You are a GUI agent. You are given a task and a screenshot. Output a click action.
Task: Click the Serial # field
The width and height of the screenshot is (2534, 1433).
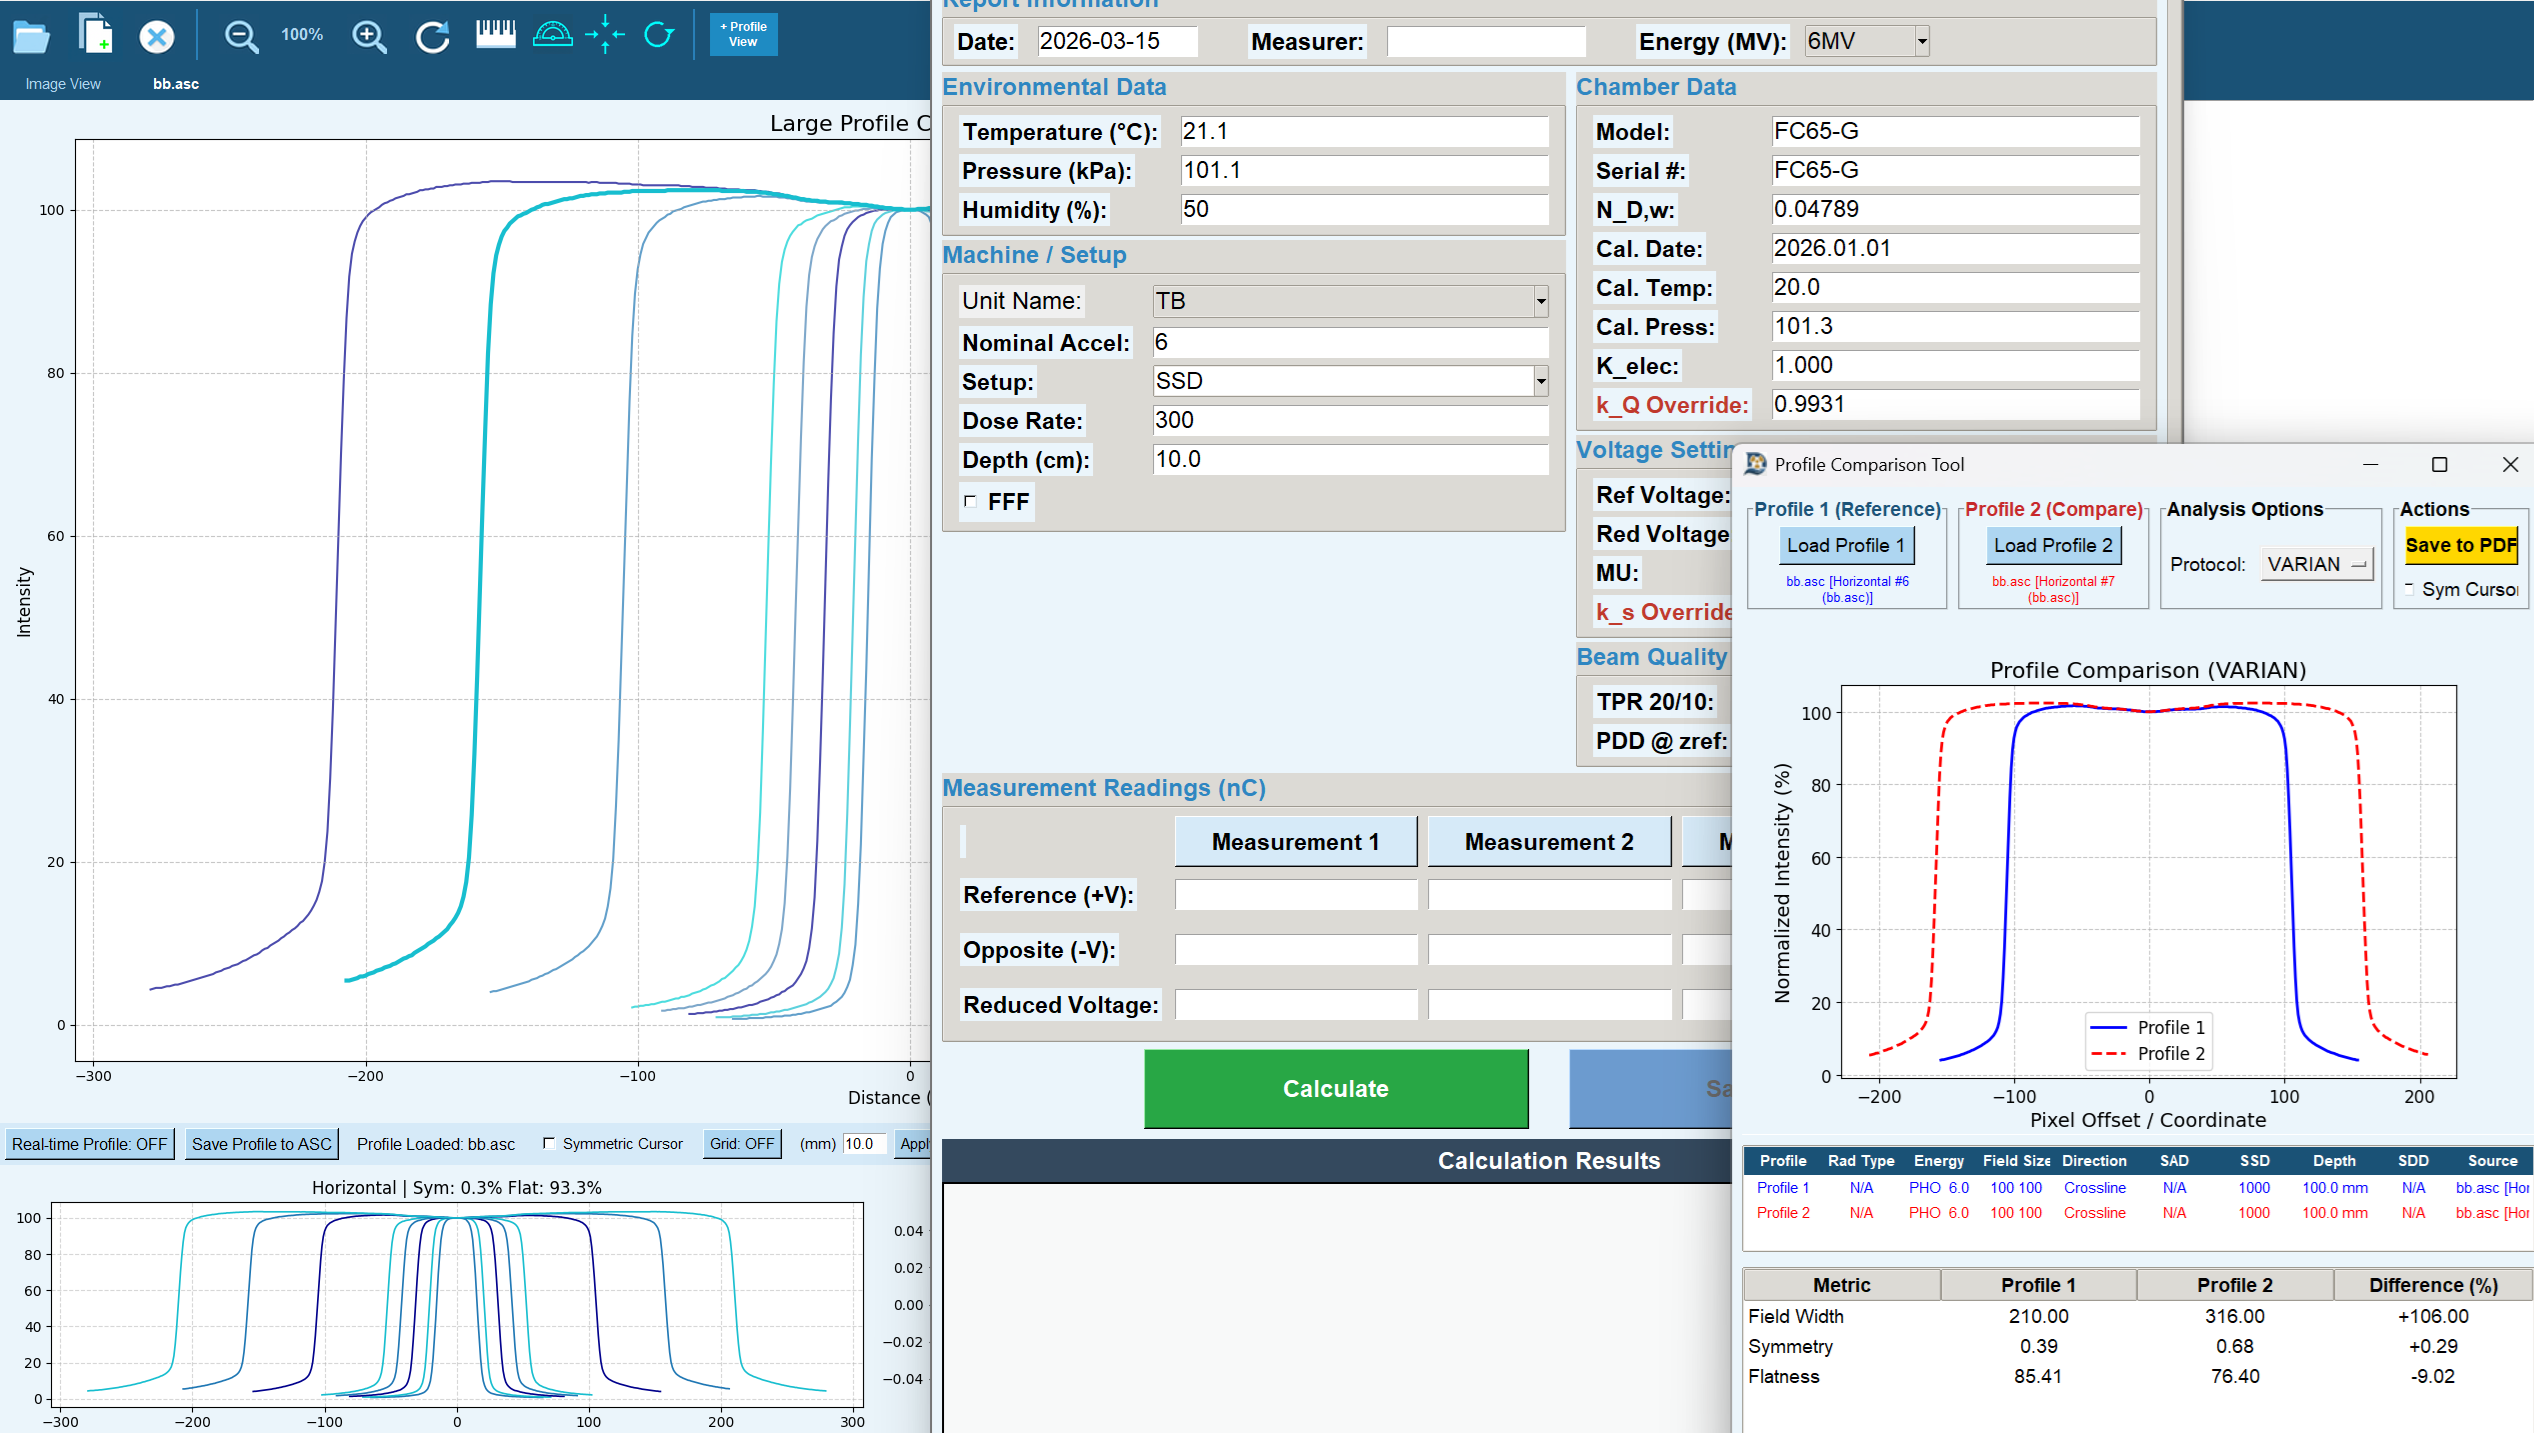(1955, 170)
